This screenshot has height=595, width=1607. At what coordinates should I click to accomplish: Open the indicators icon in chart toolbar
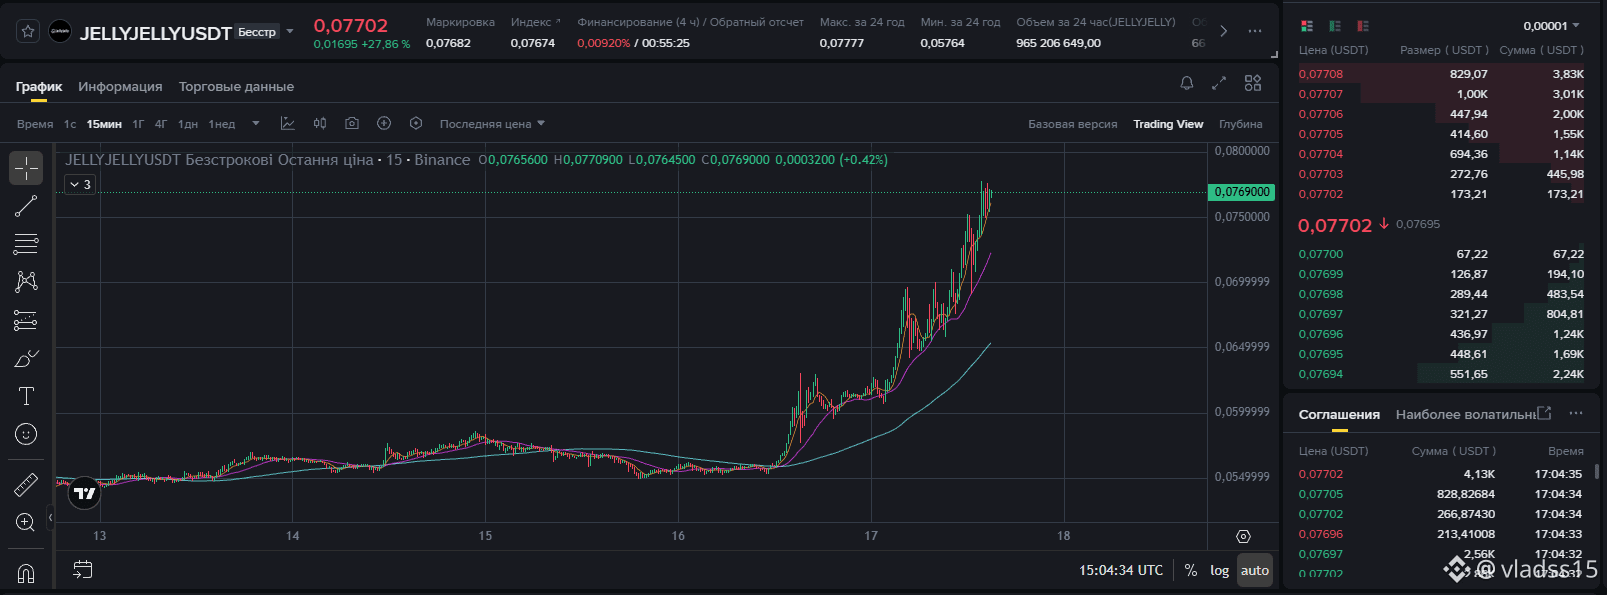click(x=288, y=123)
